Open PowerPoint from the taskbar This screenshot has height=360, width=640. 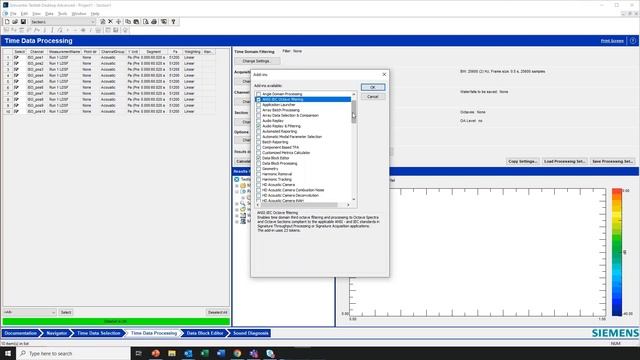156,353
